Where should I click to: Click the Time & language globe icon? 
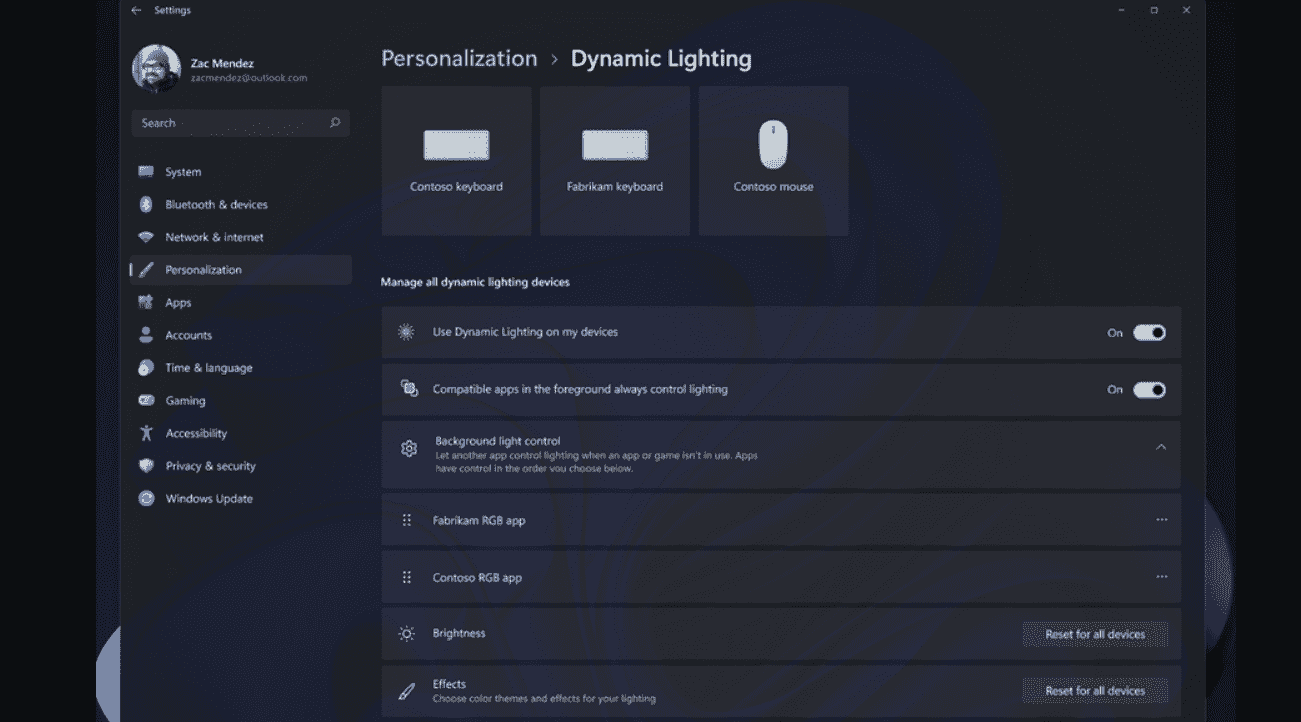coord(146,368)
